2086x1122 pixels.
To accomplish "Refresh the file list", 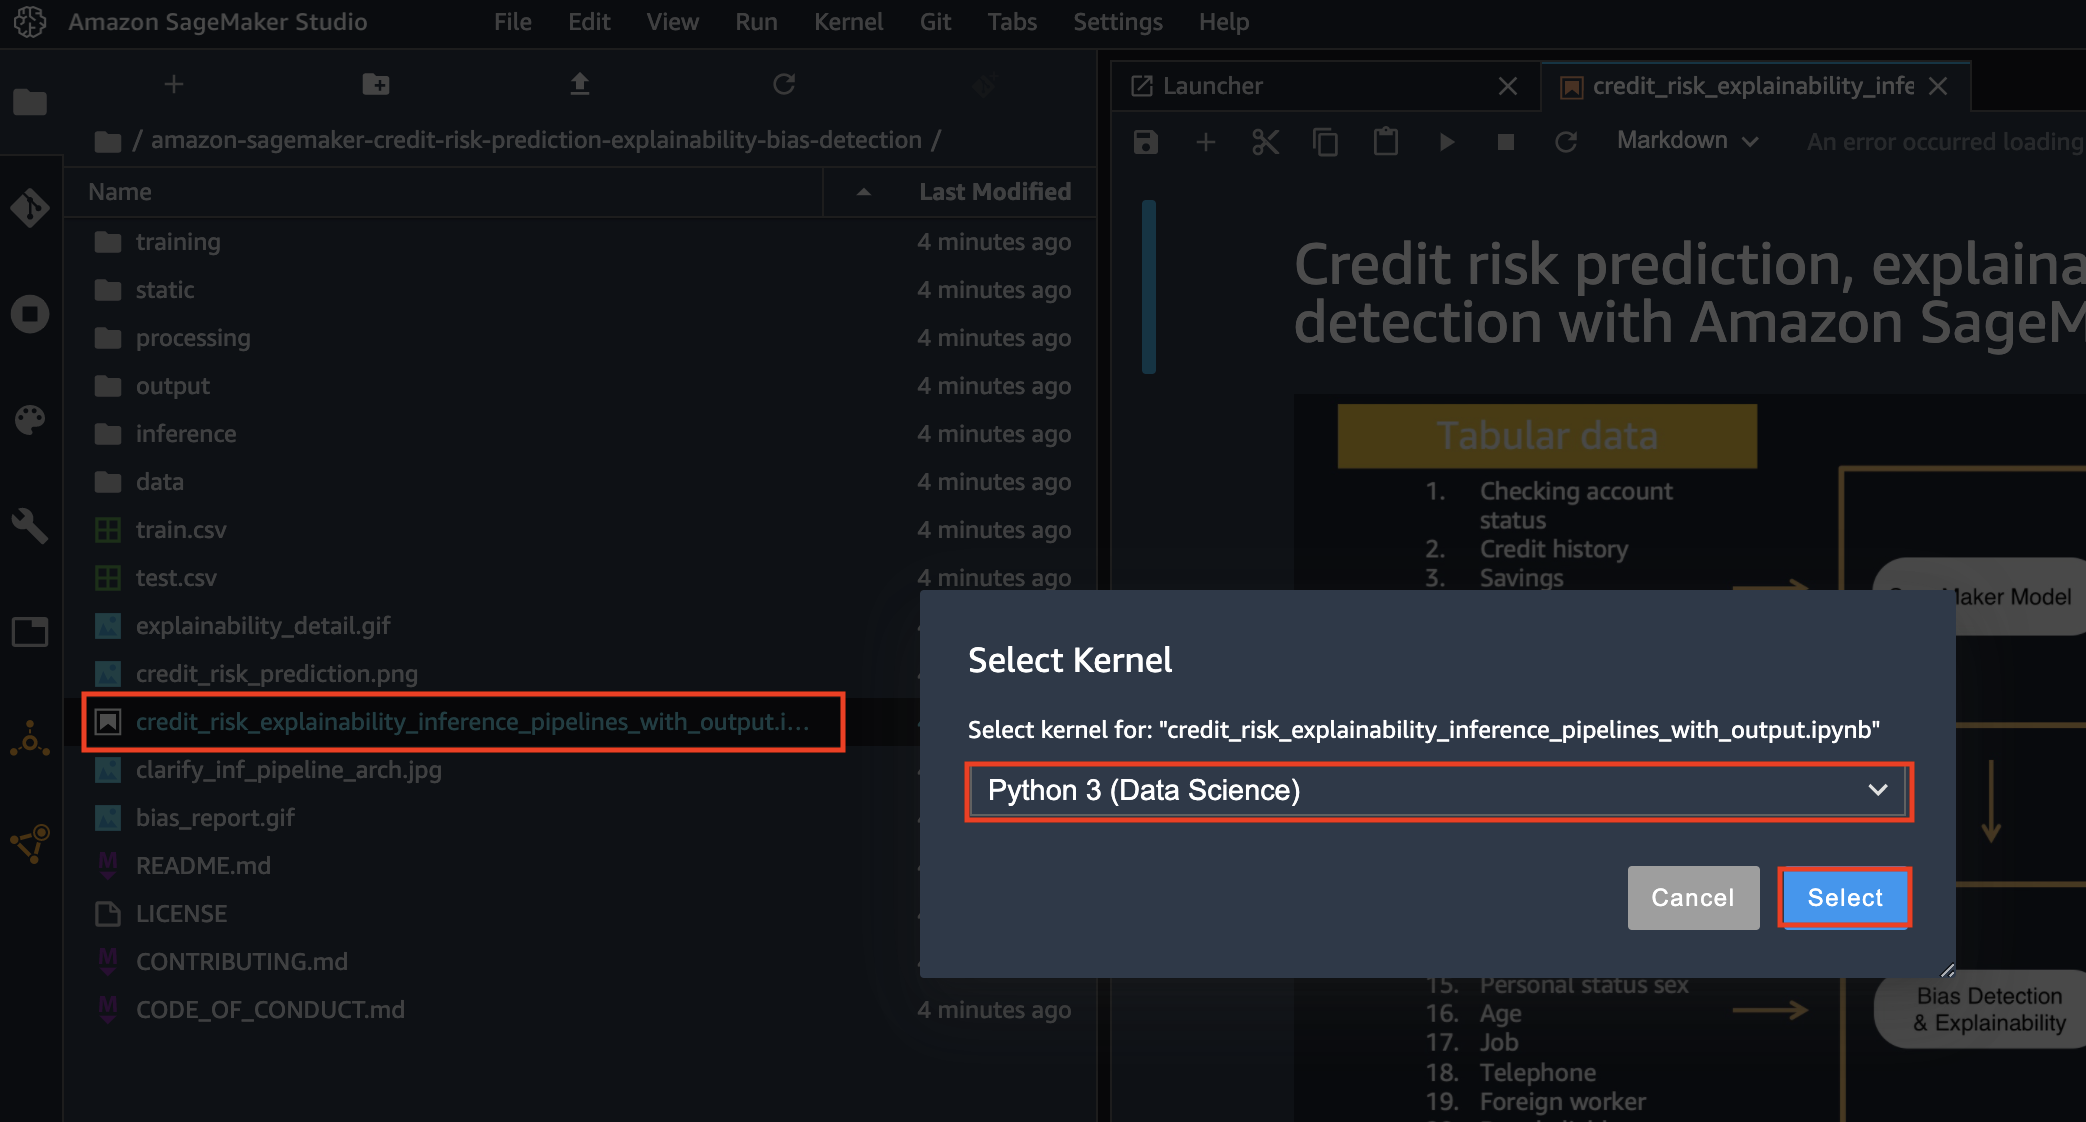I will pyautogui.click(x=784, y=85).
